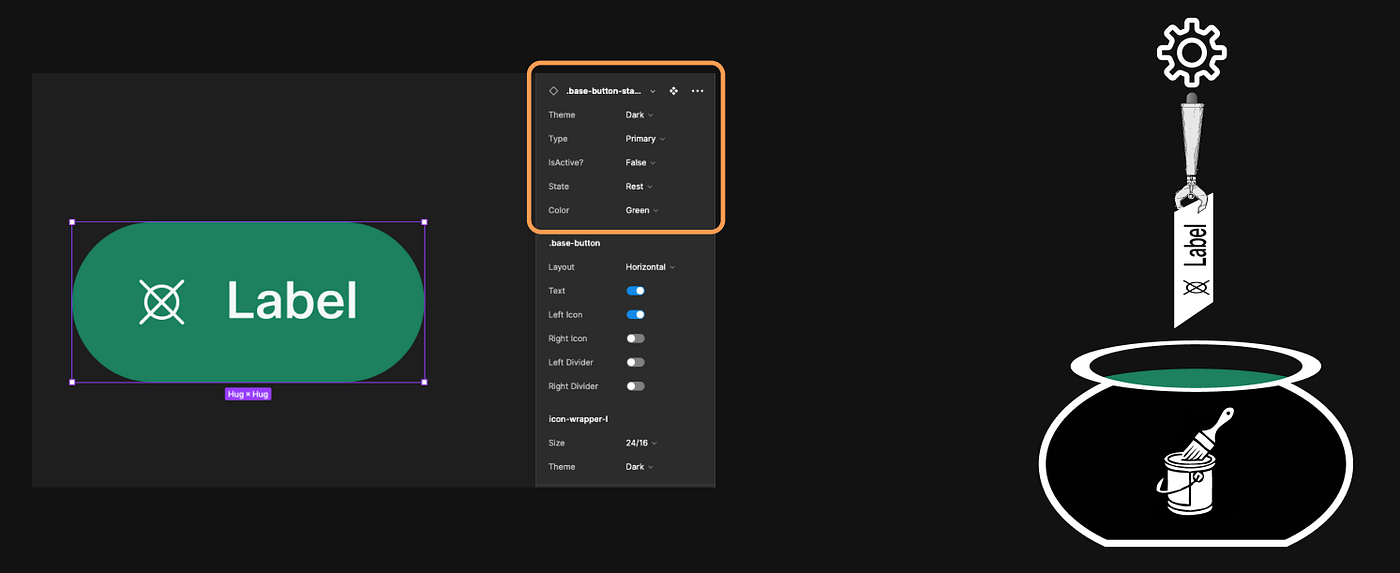Click the paint bucket and brush icon
Screen dimensions: 1400x573
coord(1195,462)
